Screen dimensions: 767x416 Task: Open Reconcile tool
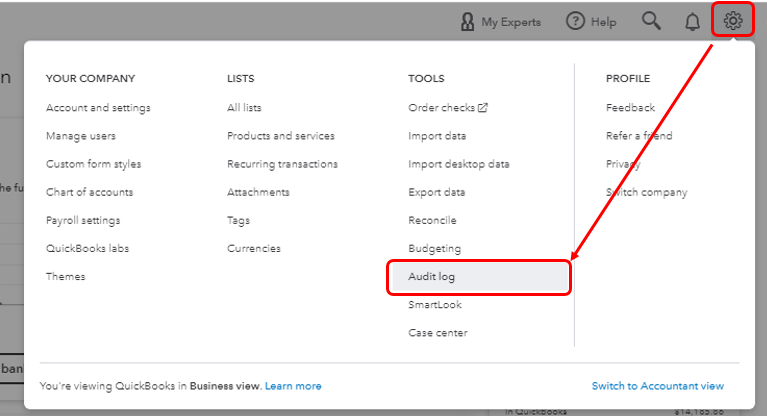[432, 220]
